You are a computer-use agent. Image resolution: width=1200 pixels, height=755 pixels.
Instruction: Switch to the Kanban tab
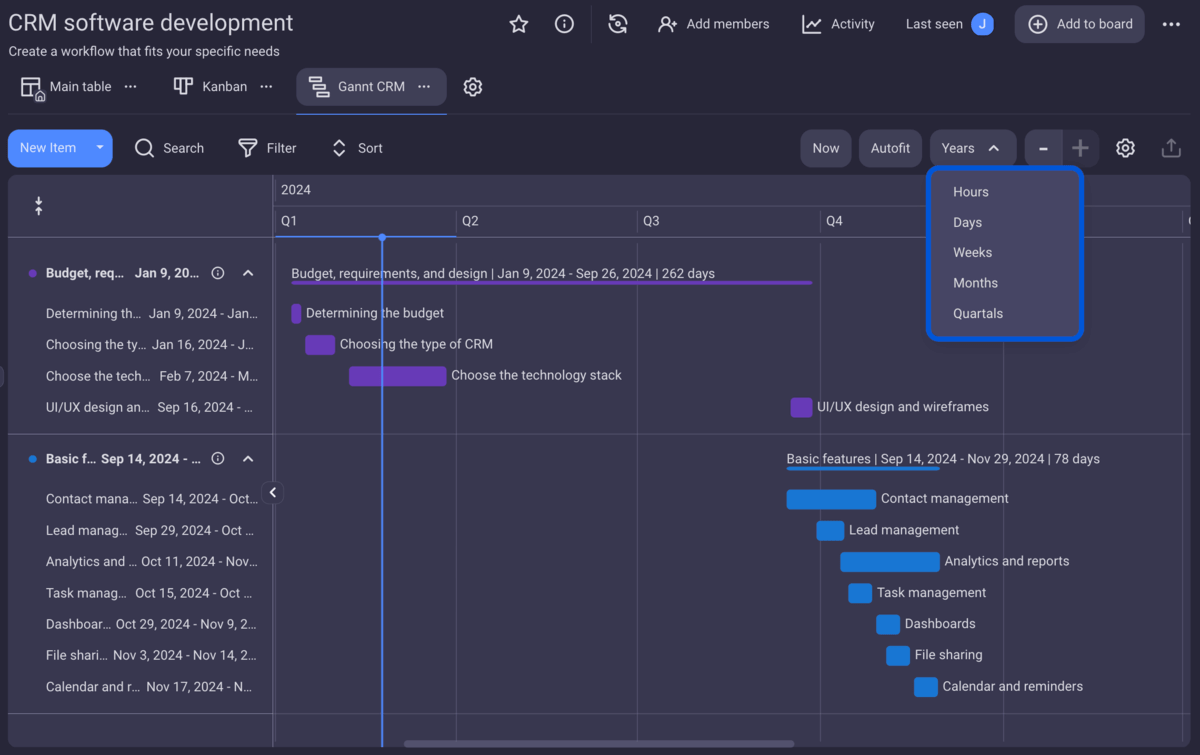pyautogui.click(x=211, y=87)
